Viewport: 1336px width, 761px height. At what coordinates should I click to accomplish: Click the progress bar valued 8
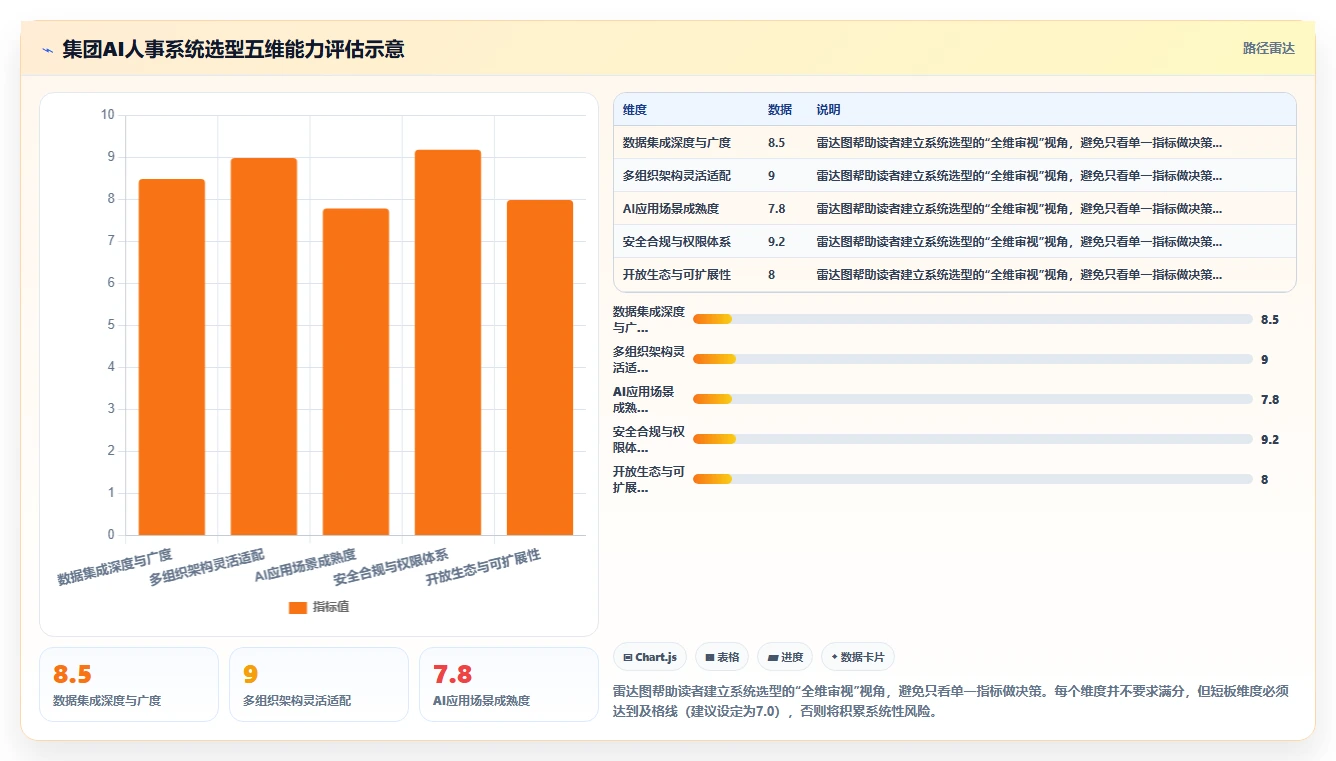tap(973, 479)
